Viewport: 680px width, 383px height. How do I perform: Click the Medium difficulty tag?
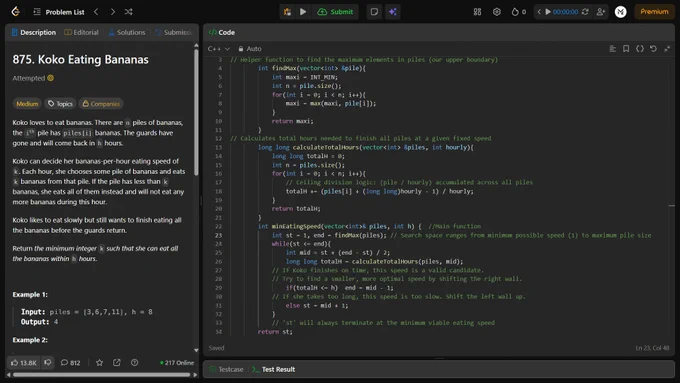point(27,104)
